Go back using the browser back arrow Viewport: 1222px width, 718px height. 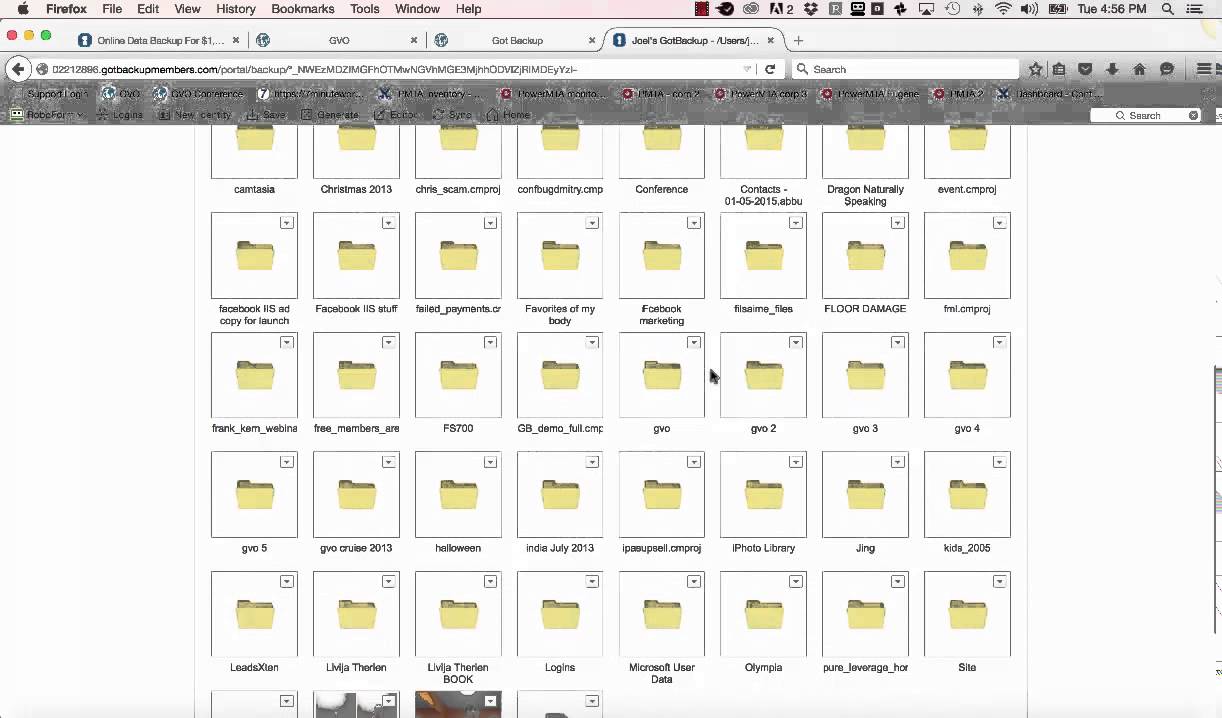coord(17,69)
